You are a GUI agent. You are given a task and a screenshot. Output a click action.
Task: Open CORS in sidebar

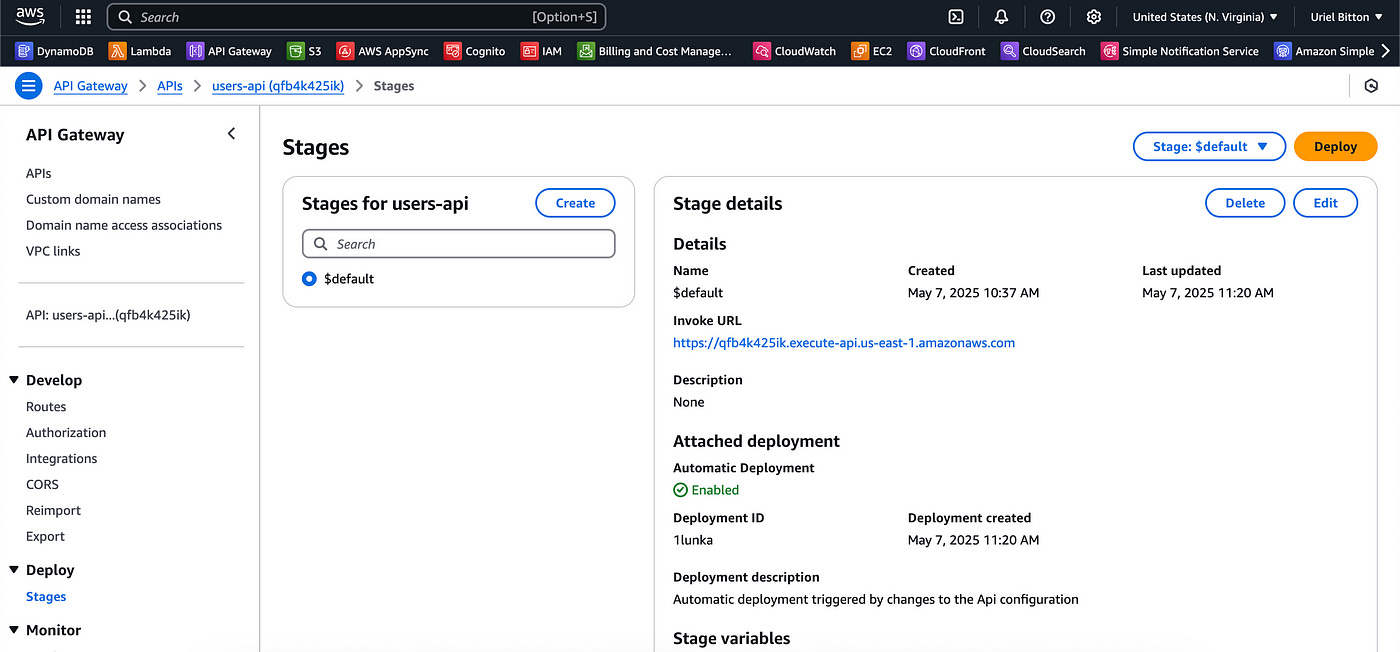point(42,485)
